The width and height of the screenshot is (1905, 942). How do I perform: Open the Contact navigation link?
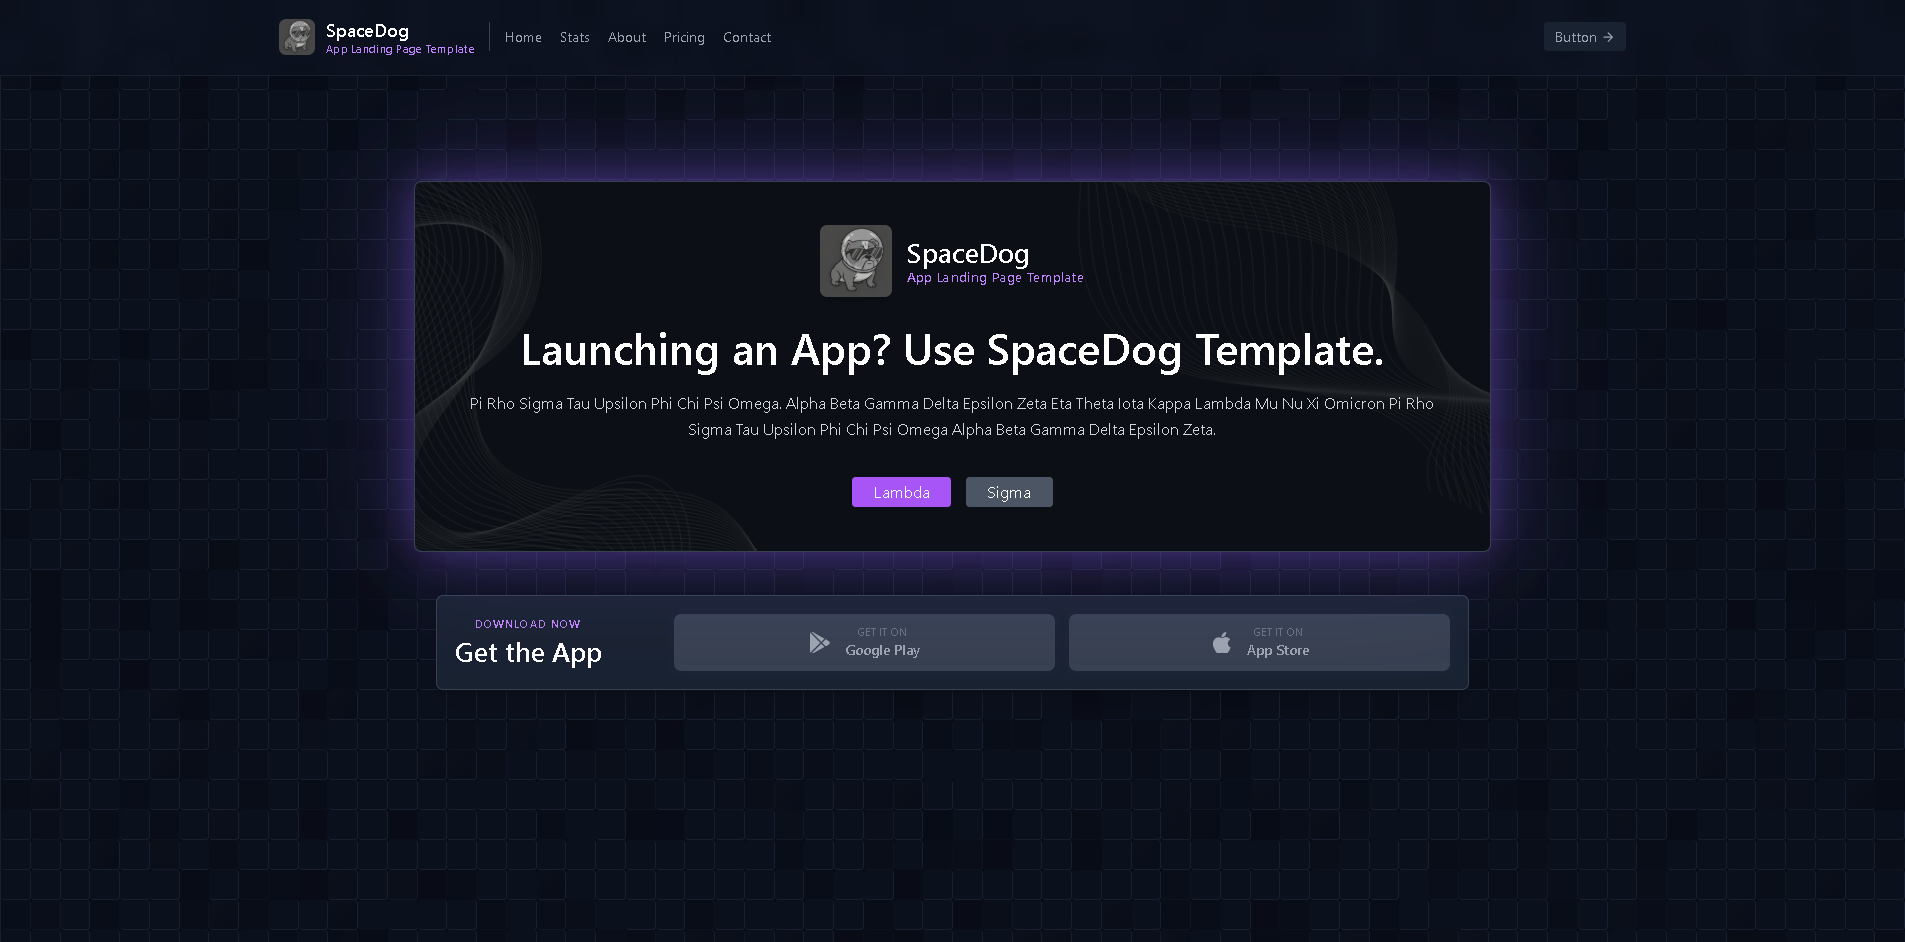[747, 37]
